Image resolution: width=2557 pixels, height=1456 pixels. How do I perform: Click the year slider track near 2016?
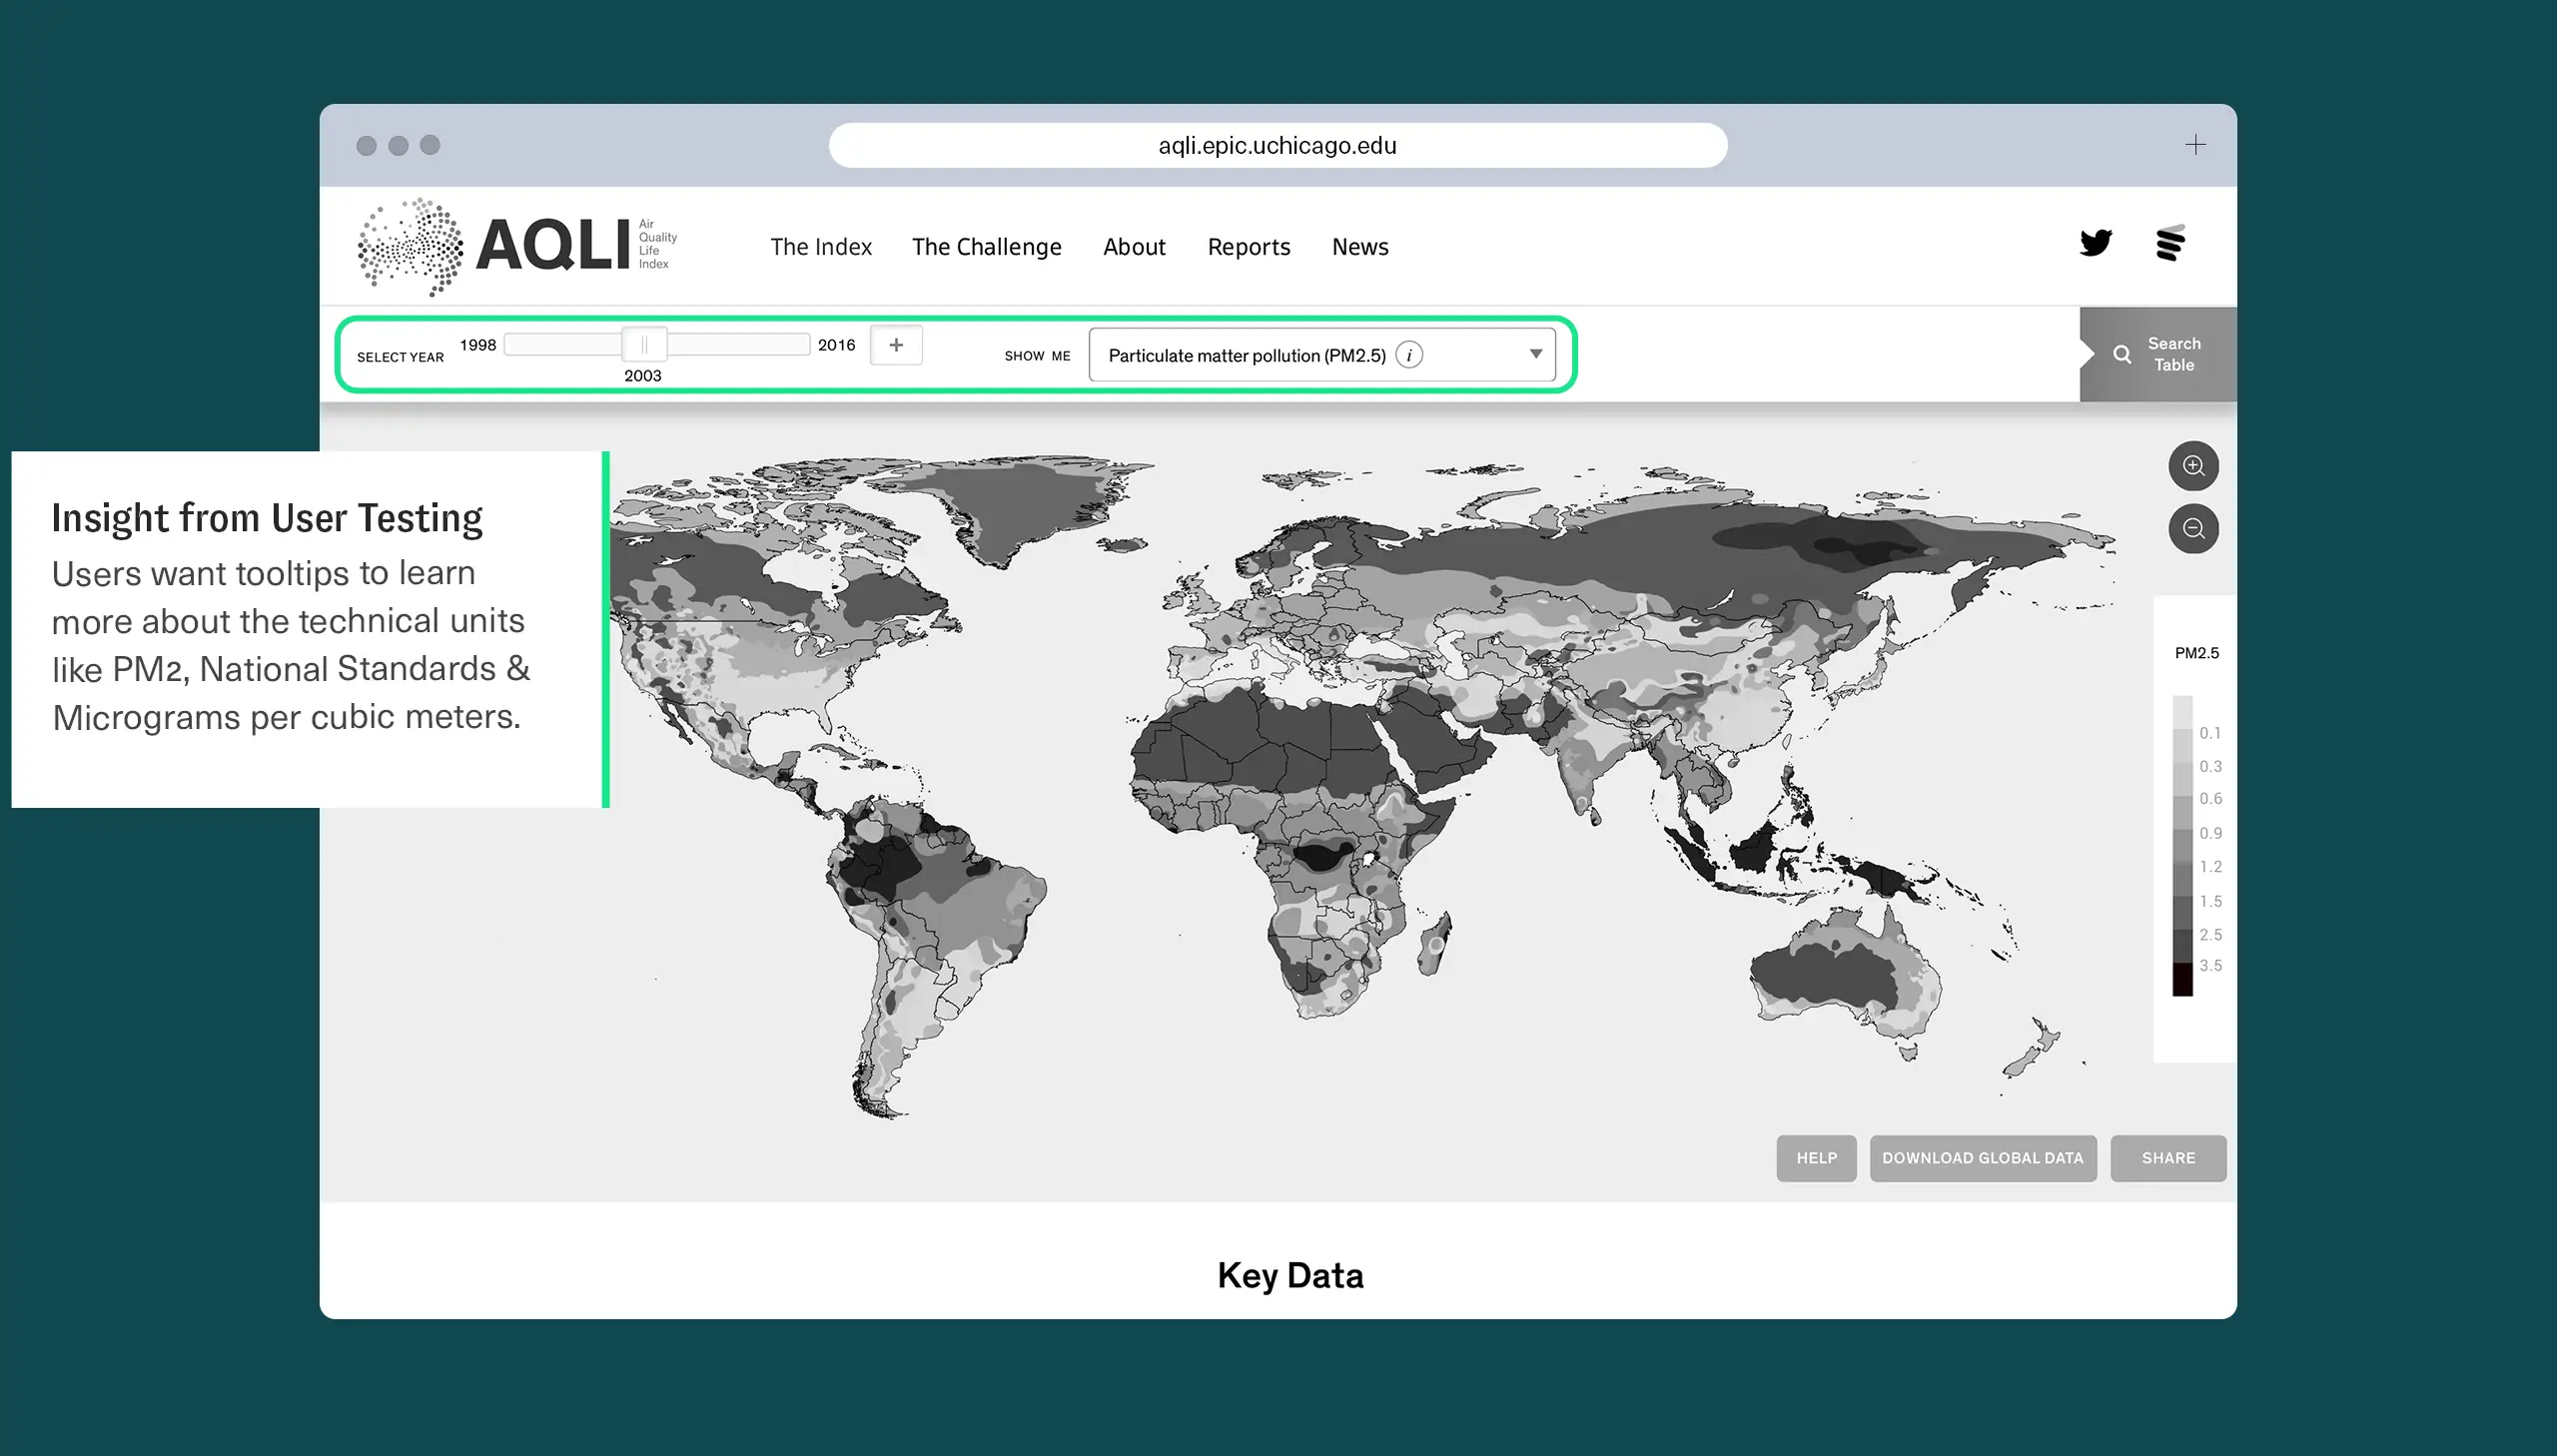(790, 345)
